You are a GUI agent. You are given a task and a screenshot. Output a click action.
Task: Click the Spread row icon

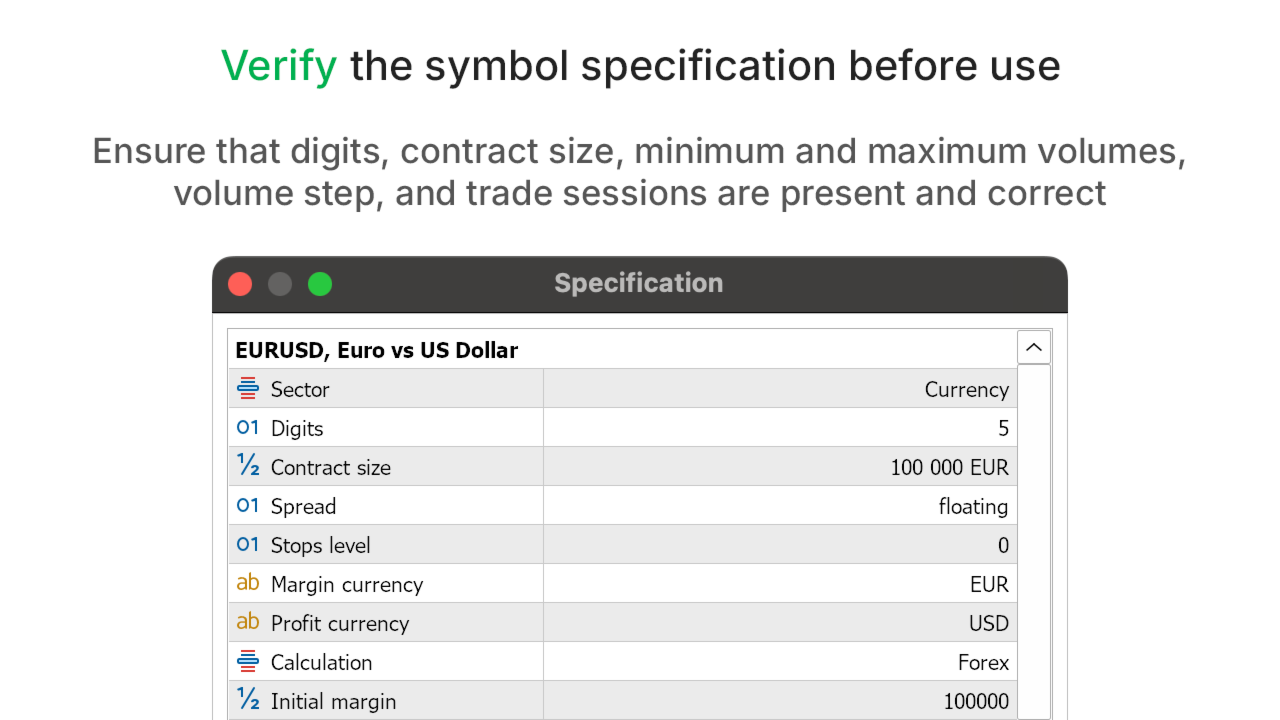click(248, 506)
